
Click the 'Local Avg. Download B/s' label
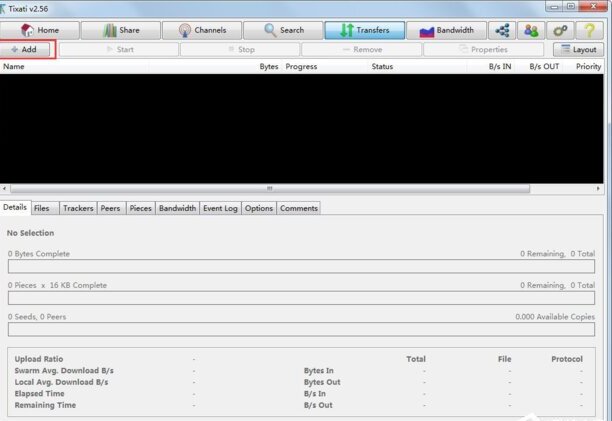coord(61,382)
